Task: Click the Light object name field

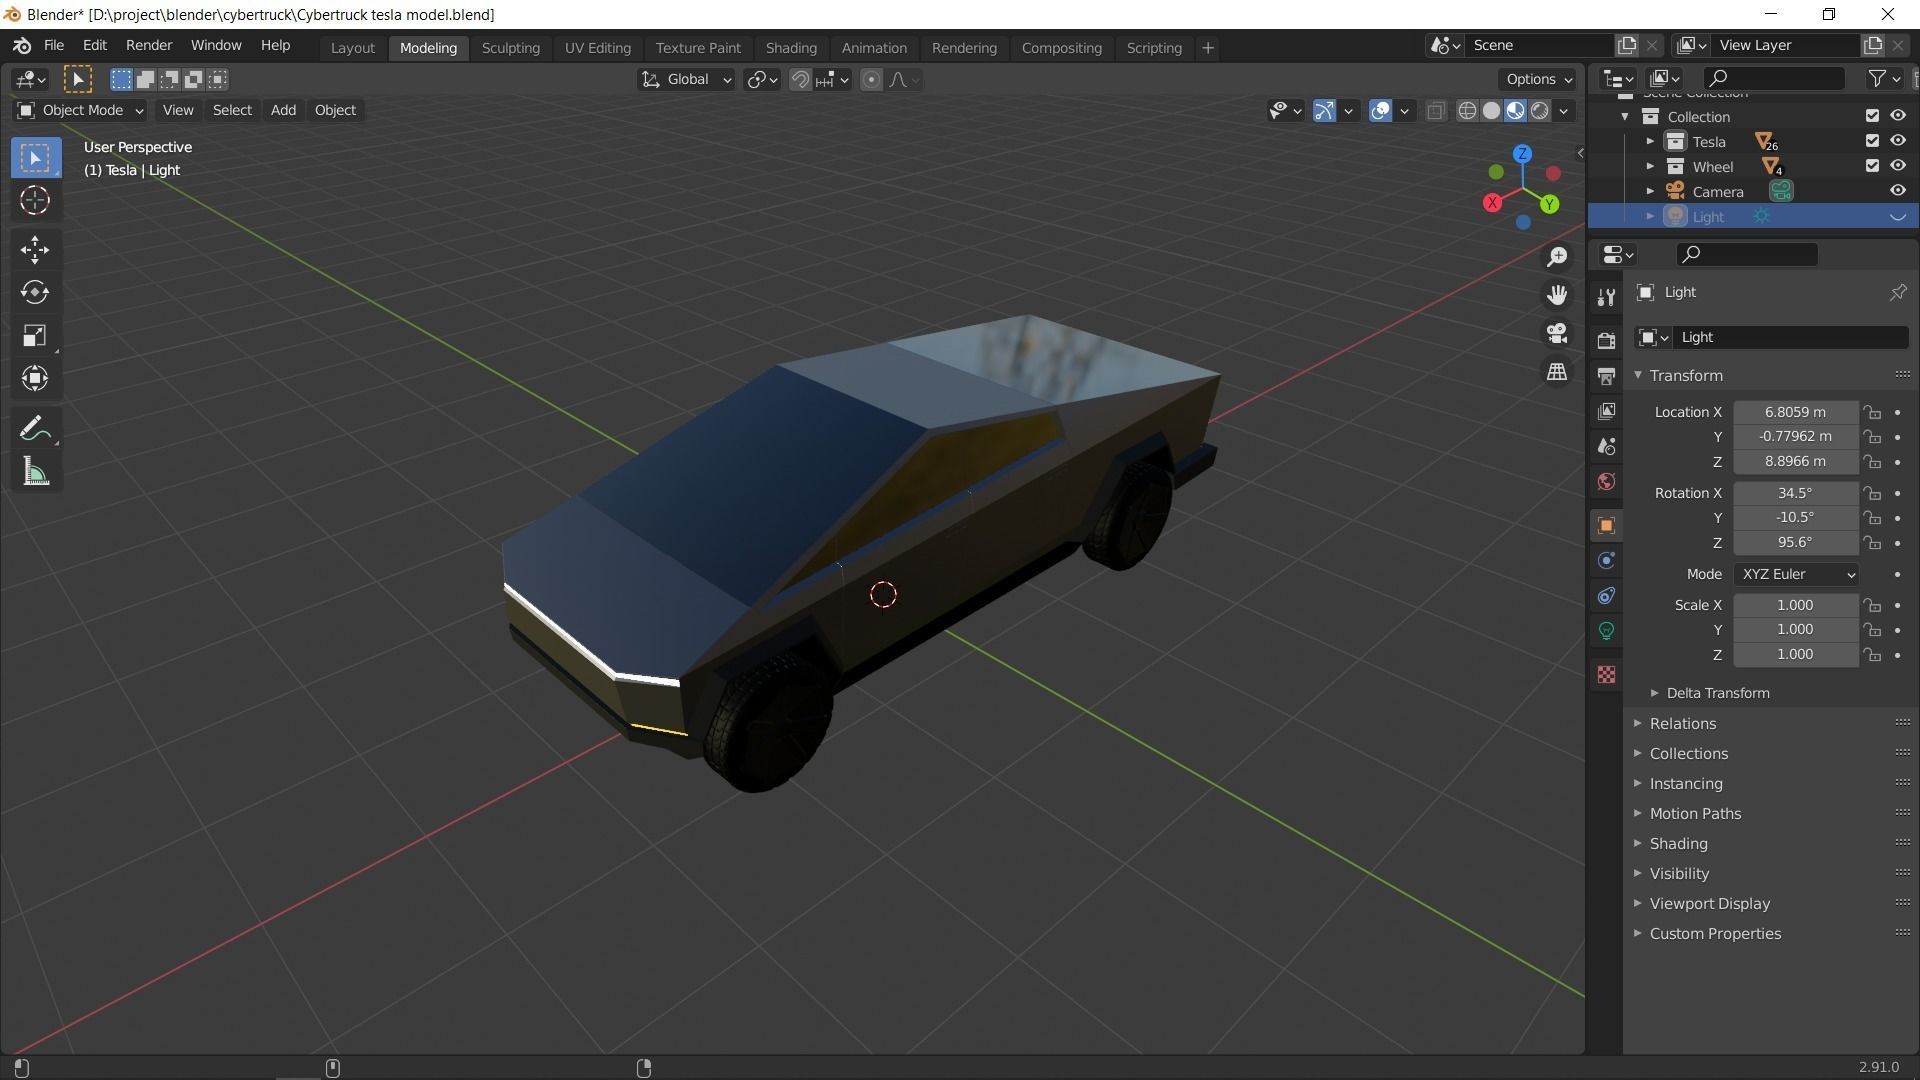Action: 1790,337
